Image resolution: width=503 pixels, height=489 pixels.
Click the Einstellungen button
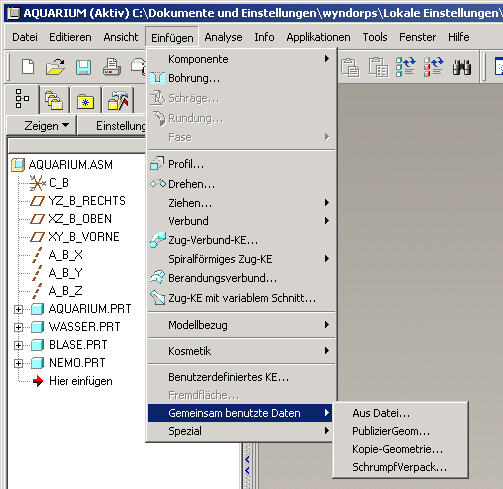point(112,126)
